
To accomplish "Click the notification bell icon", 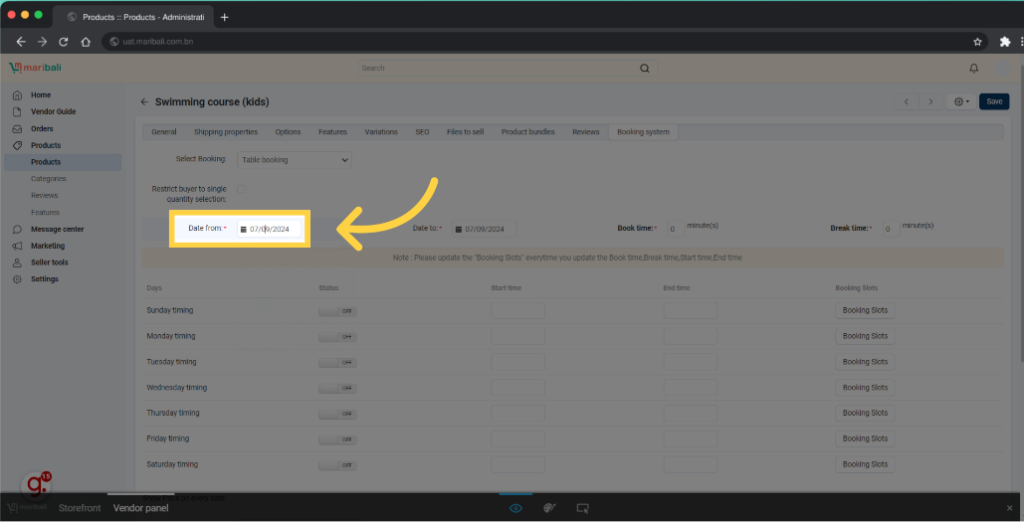I will click(x=974, y=68).
